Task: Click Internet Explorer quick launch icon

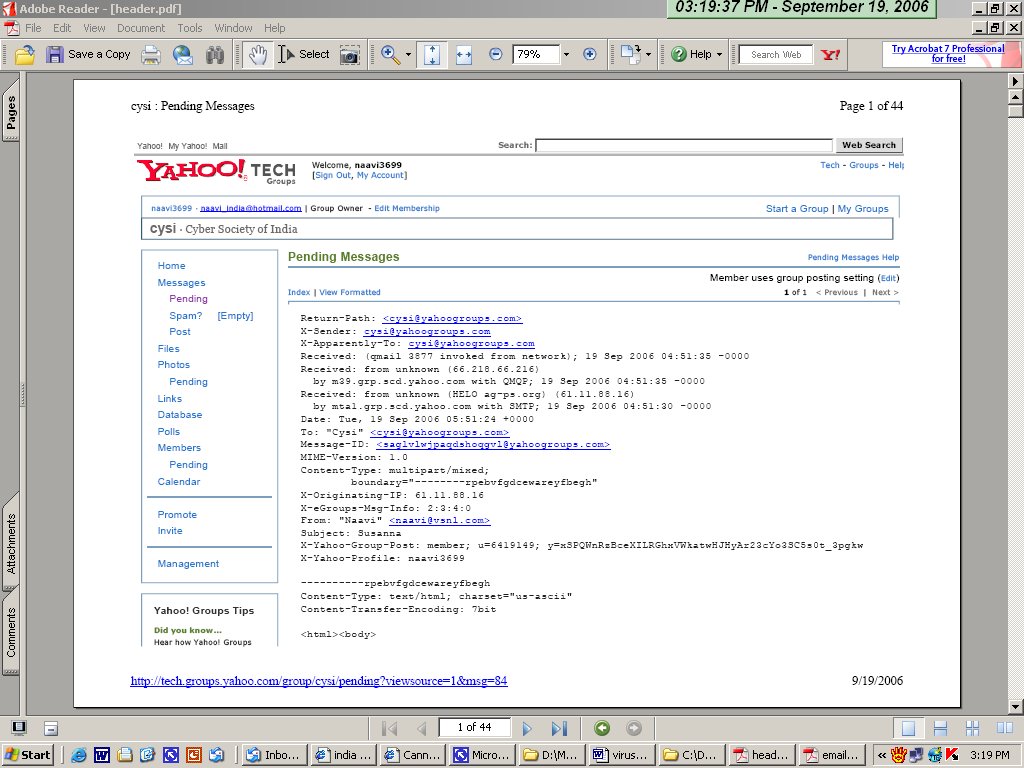Action: coord(79,755)
